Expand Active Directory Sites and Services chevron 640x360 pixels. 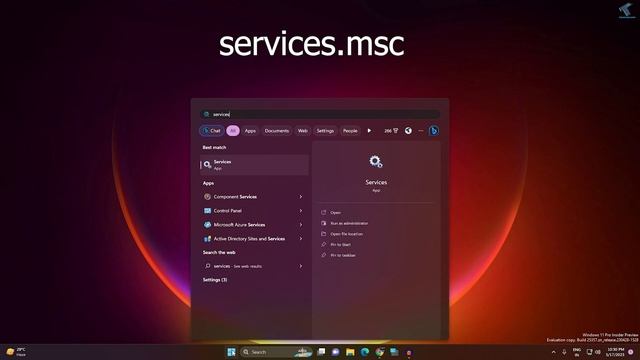point(301,239)
